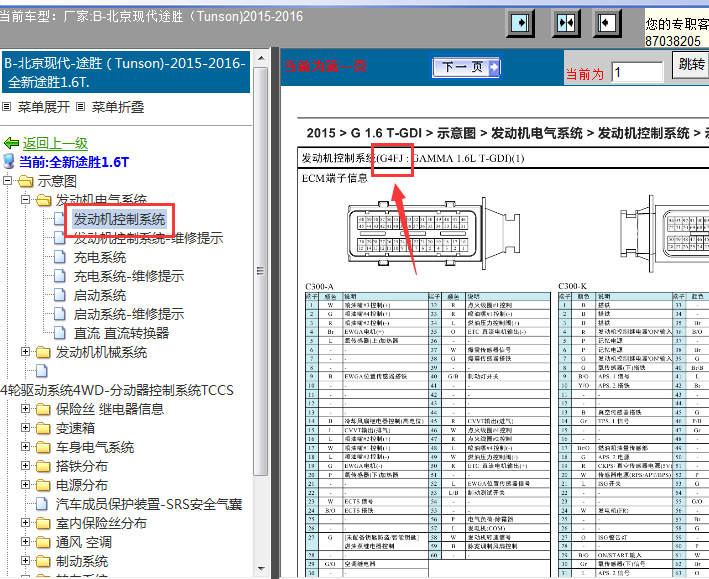The image size is (709, 579).
Task: Select 充电系统 in the tree
Action: pyautogui.click(x=100, y=257)
